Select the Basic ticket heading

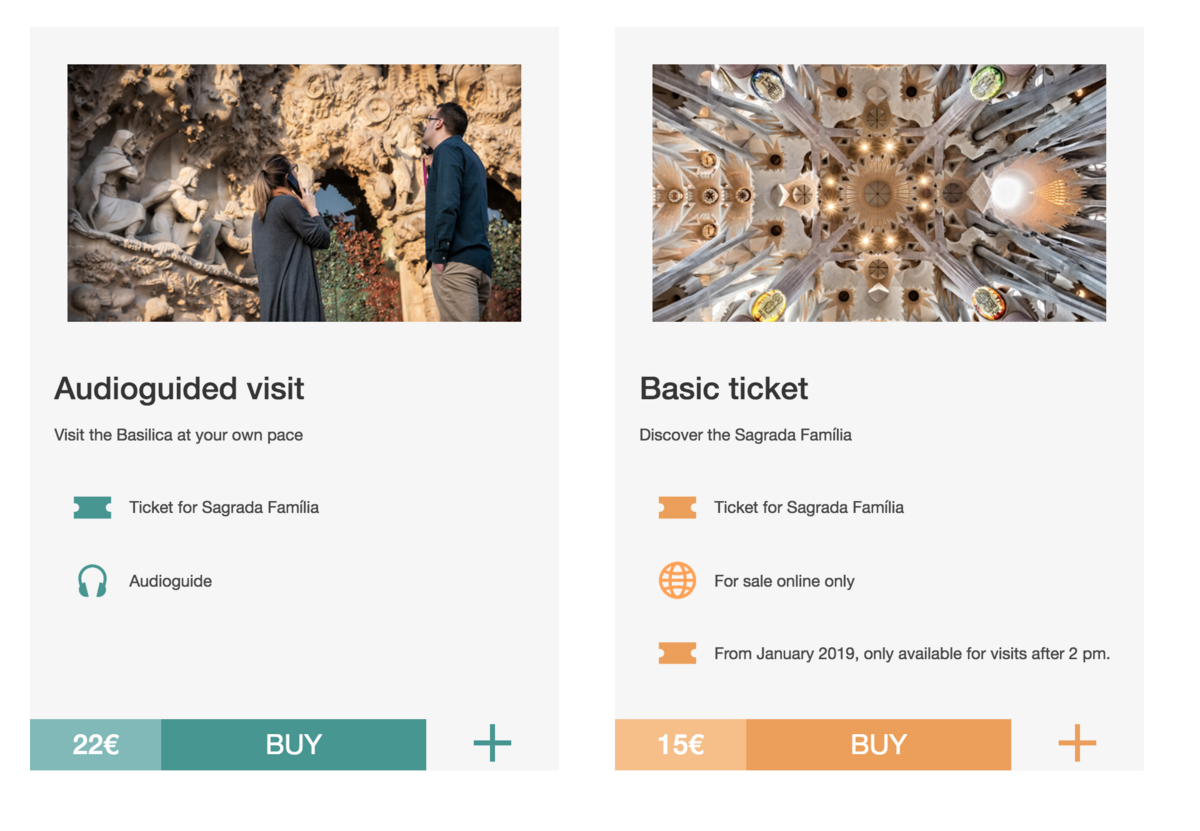coord(724,388)
